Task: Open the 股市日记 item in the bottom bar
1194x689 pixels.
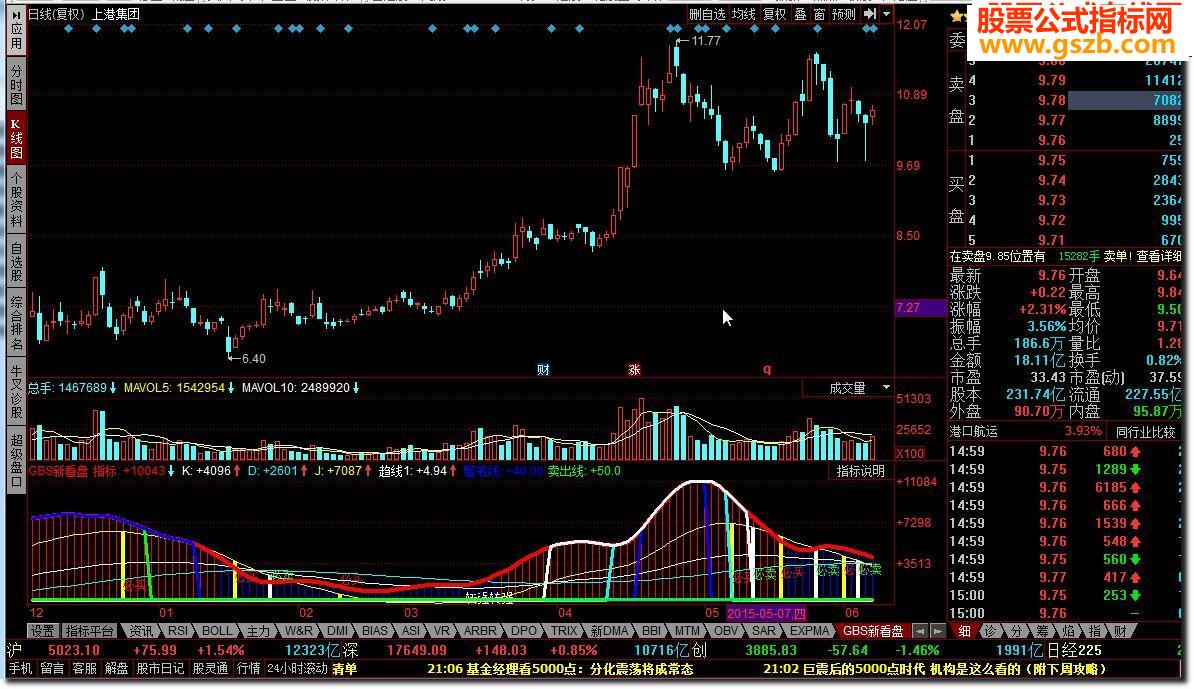Action: 160,668
